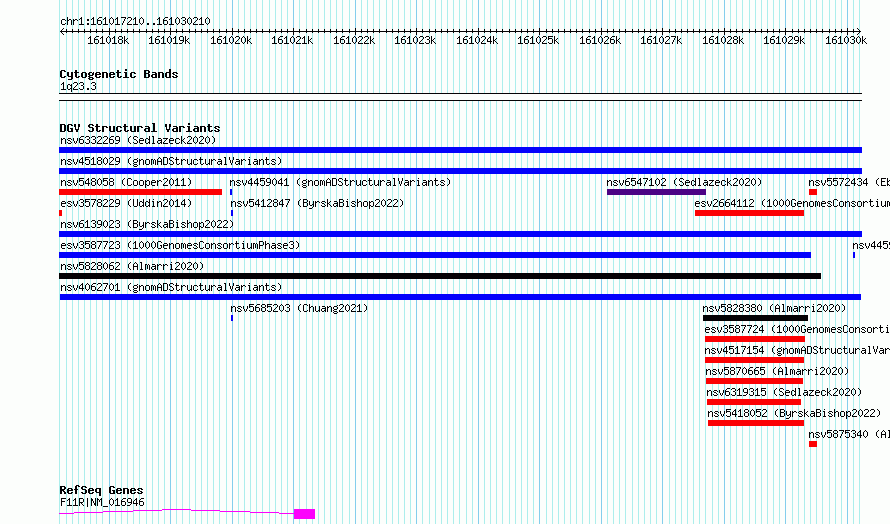Click the 1q23.3 band label
This screenshot has height=524, width=890.
tap(78, 86)
